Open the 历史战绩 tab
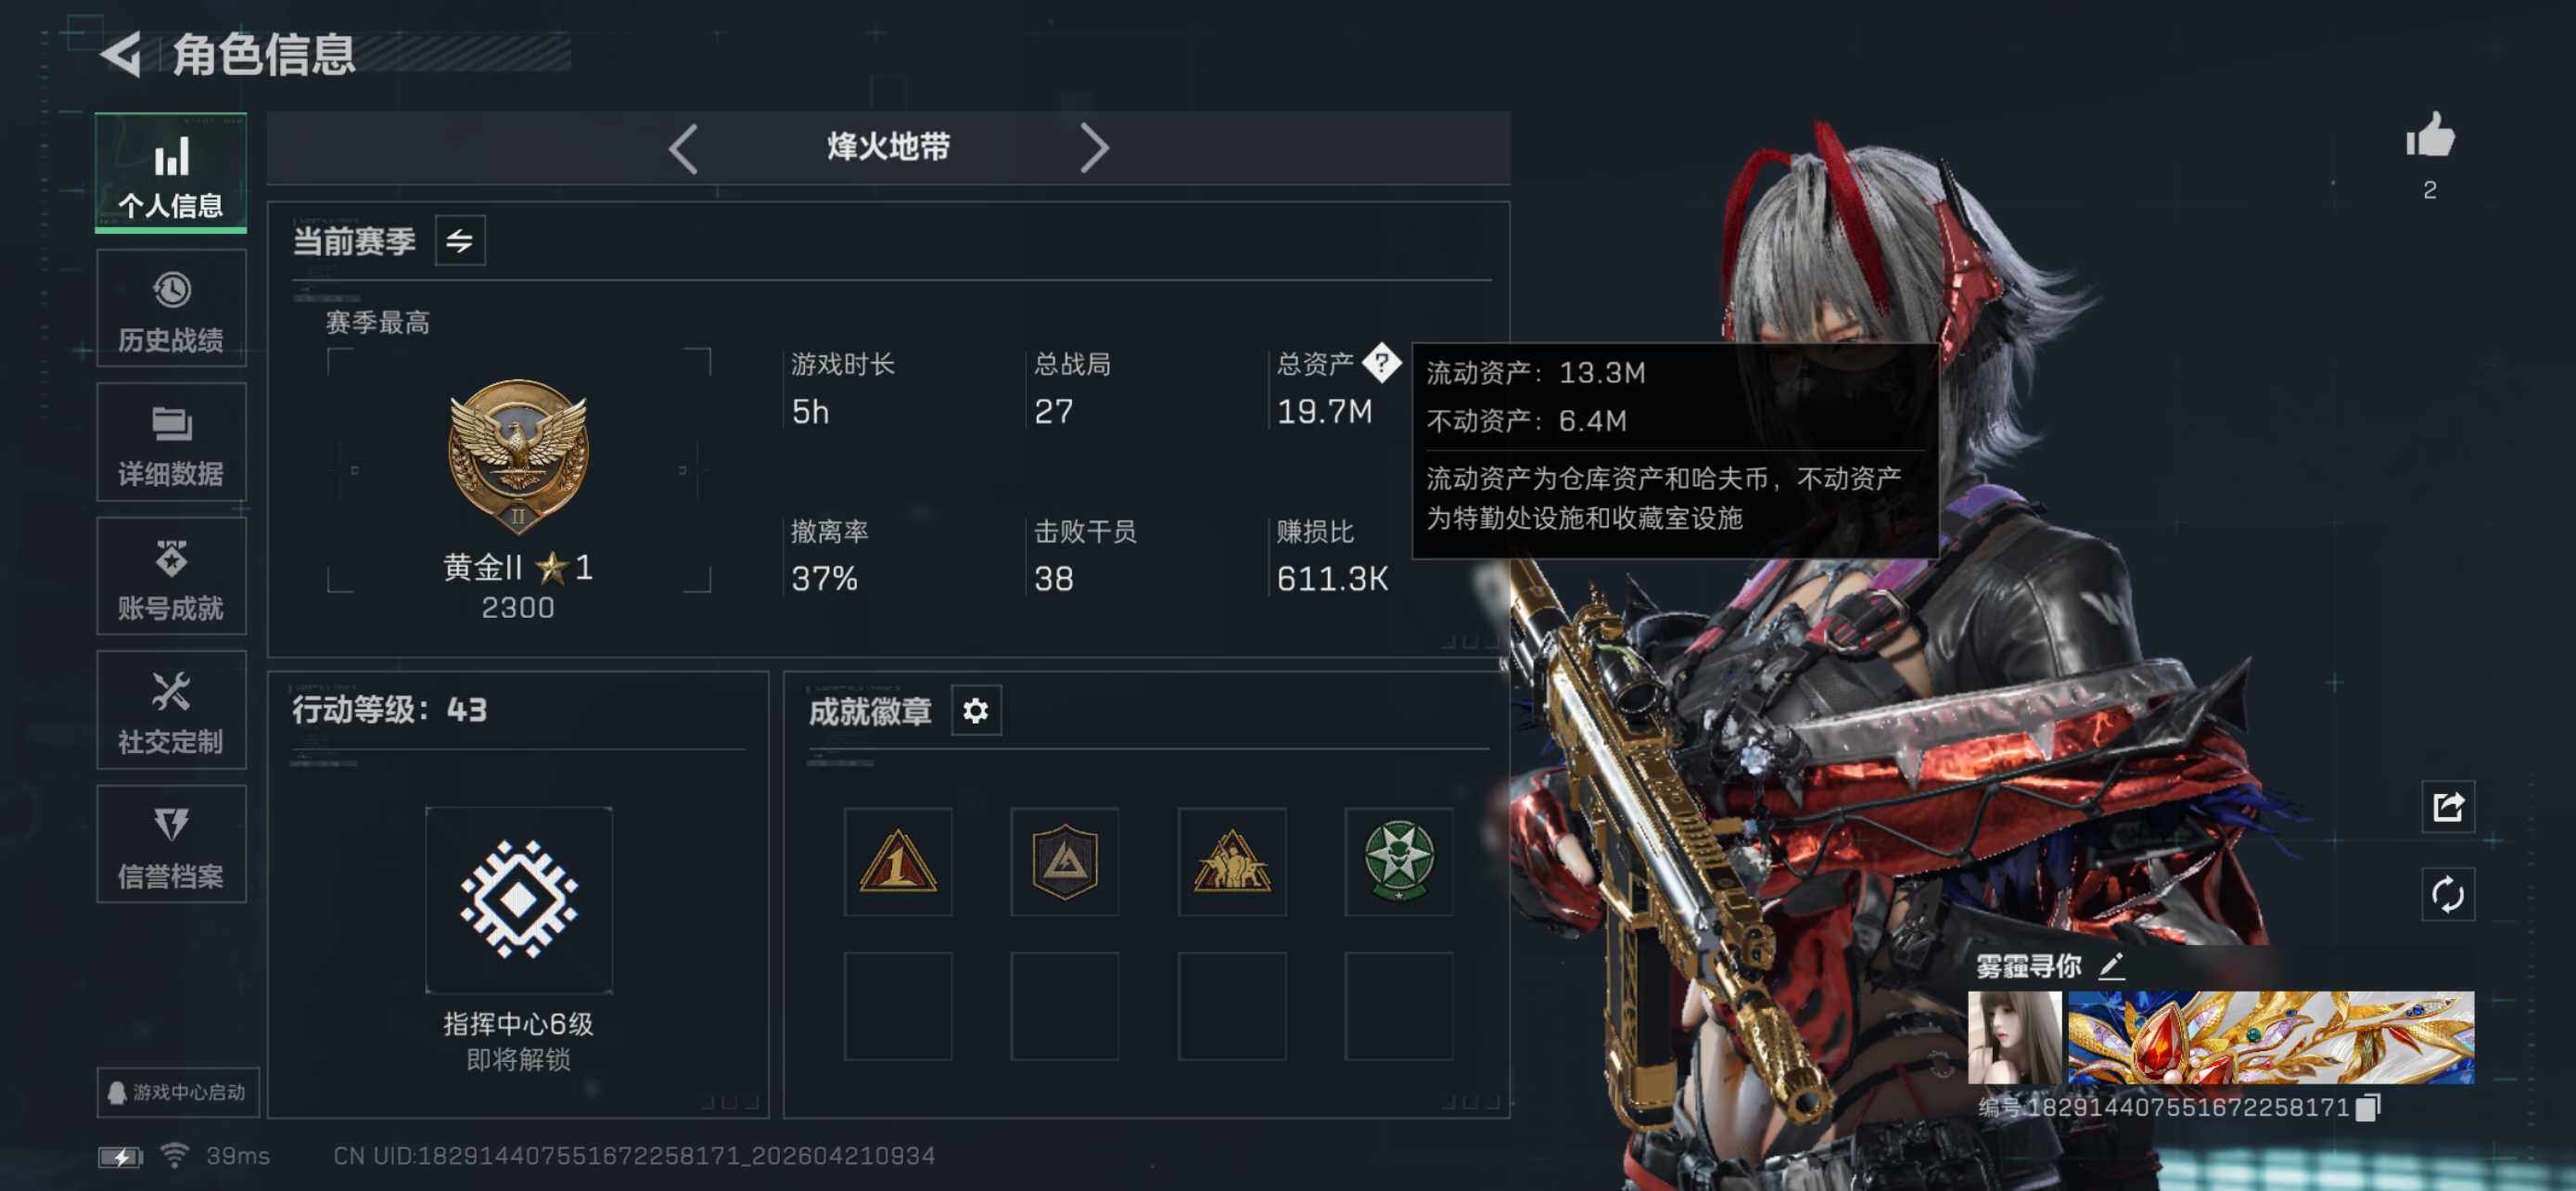The width and height of the screenshot is (2576, 1191). tap(171, 308)
